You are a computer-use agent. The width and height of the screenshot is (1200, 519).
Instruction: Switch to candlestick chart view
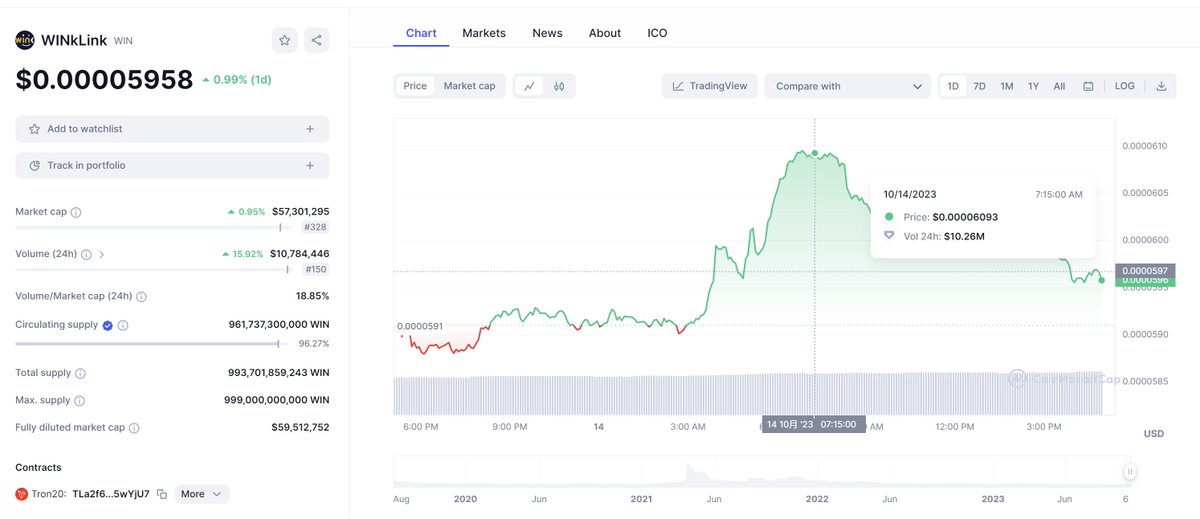tap(559, 86)
